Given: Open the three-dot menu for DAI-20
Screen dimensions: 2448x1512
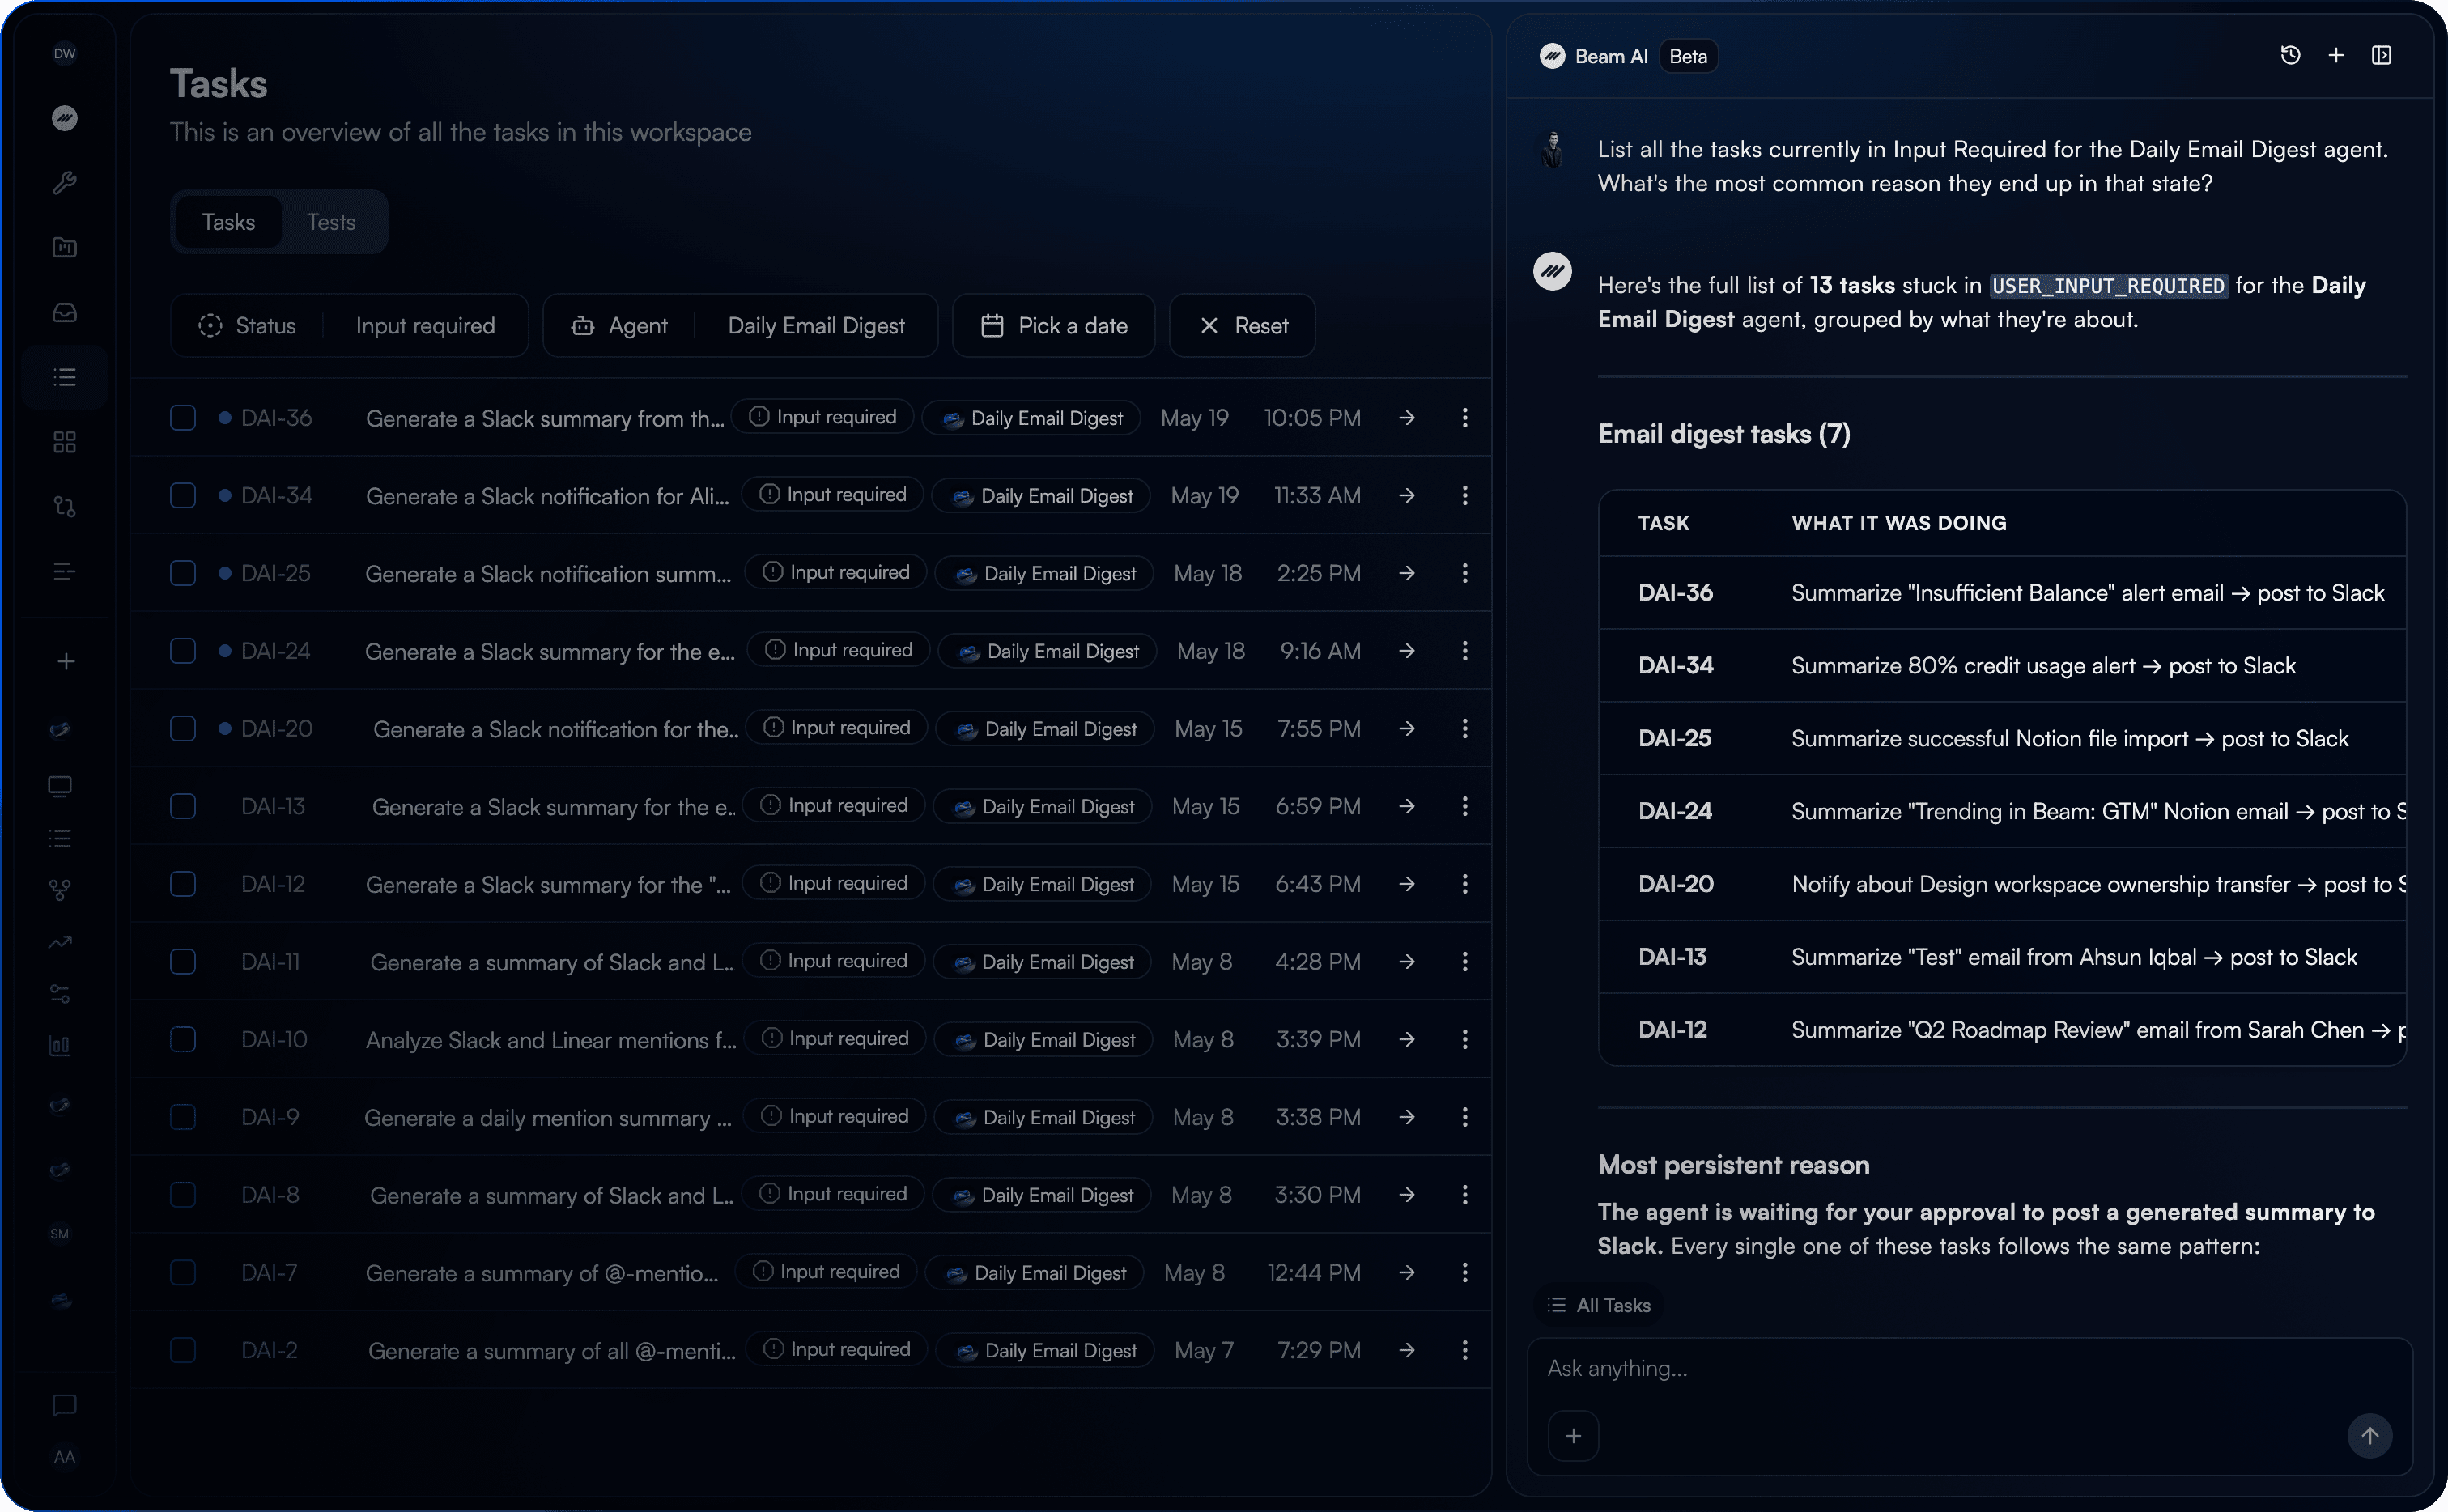Looking at the screenshot, I should click(1465, 729).
